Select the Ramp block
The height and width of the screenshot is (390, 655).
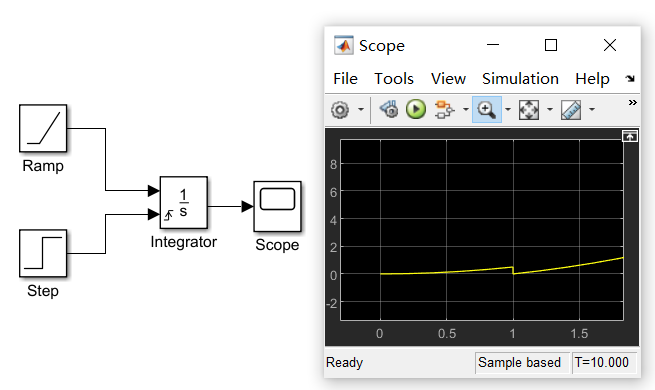43,128
